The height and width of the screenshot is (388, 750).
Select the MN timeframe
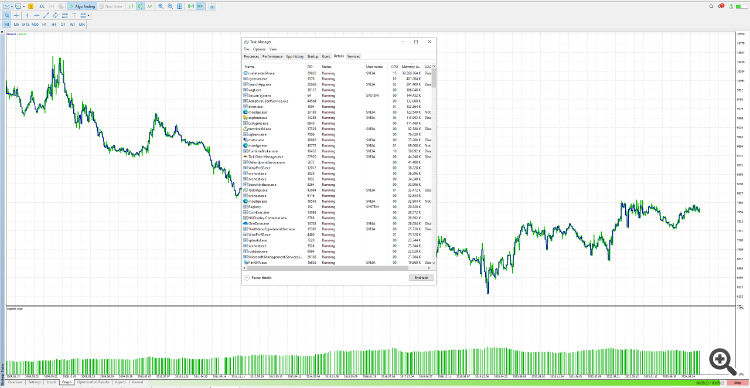pos(82,24)
